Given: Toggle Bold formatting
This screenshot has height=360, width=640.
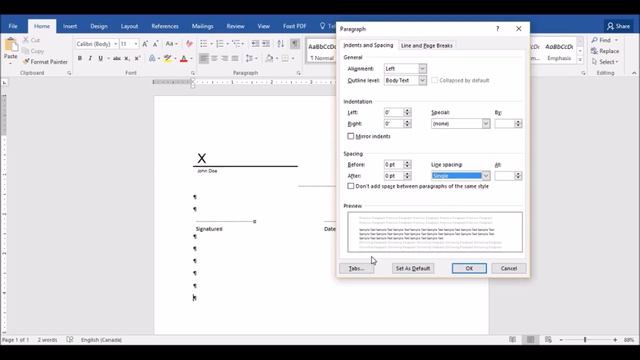Looking at the screenshot, I should click(80, 58).
